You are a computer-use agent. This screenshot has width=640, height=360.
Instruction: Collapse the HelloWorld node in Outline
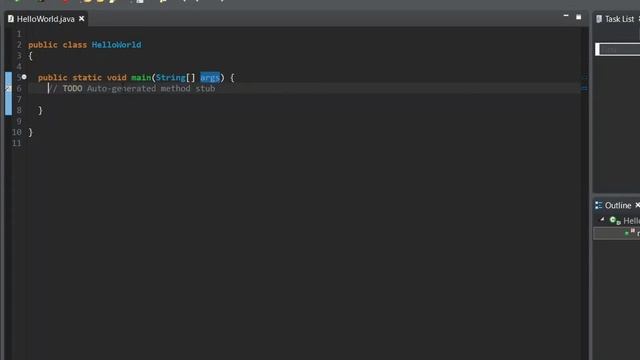tap(602, 220)
